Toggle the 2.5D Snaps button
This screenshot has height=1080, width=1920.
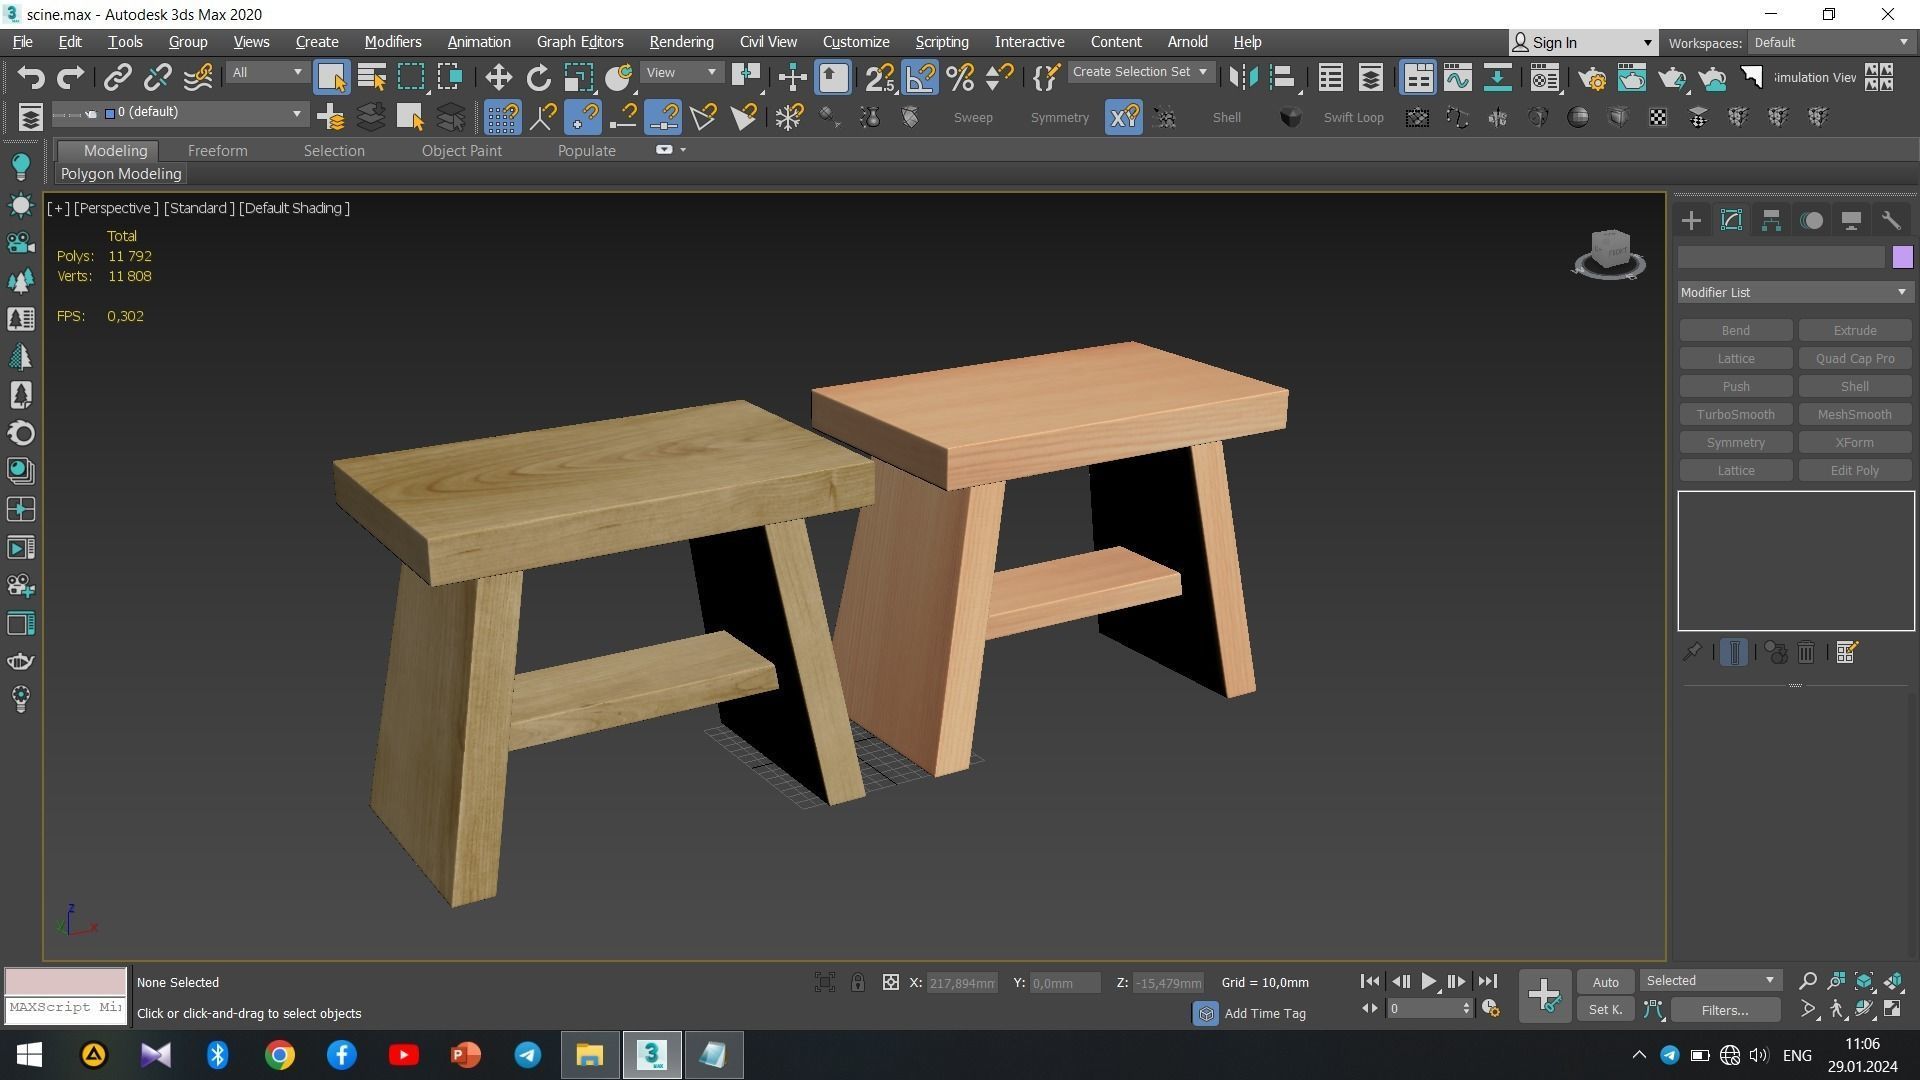tap(880, 77)
